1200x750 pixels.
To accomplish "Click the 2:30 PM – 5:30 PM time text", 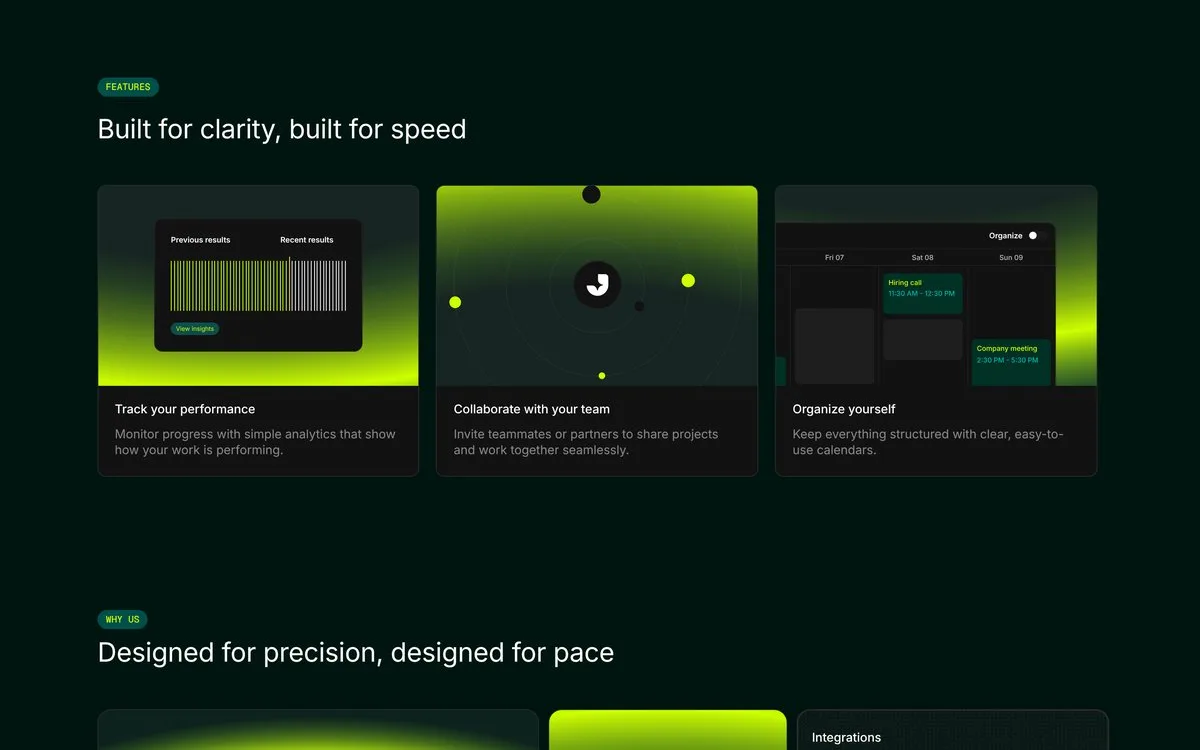I will tap(1007, 360).
